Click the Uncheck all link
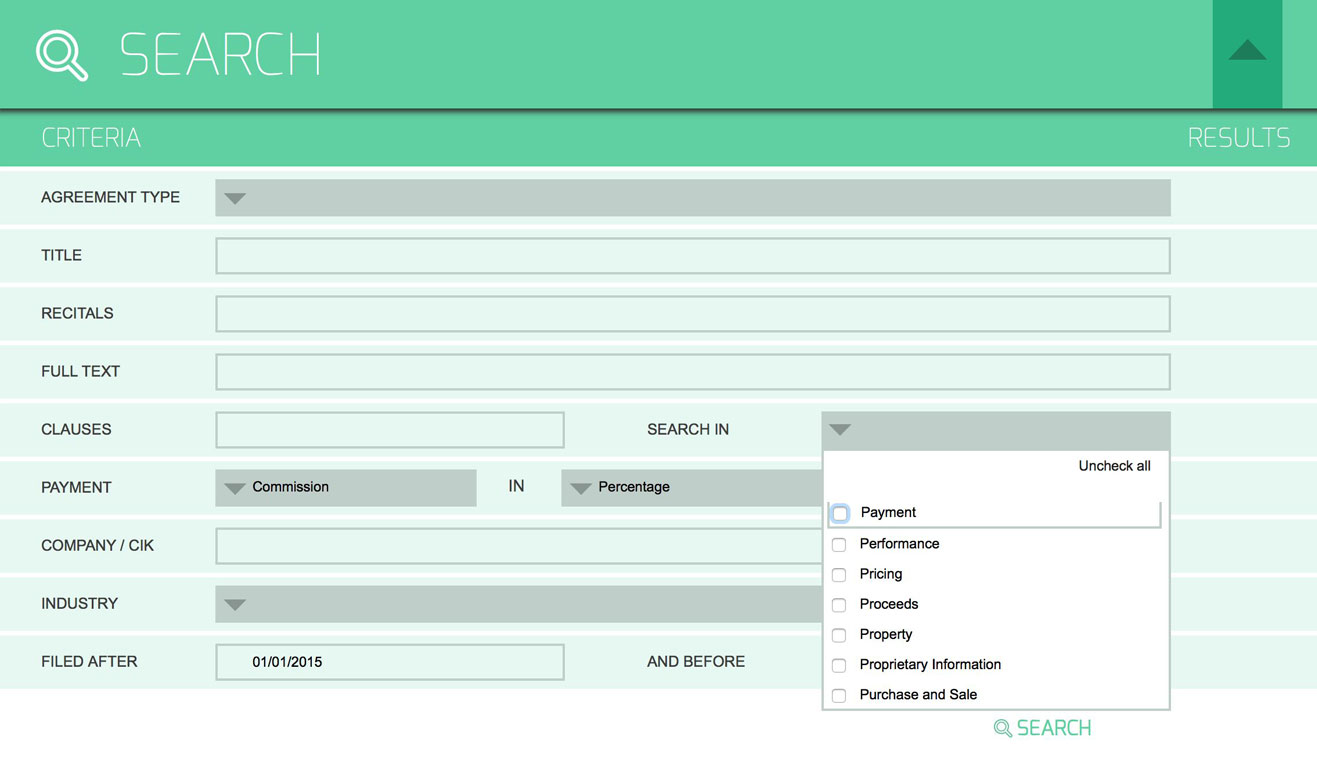1317x761 pixels. pyautogui.click(x=1114, y=466)
